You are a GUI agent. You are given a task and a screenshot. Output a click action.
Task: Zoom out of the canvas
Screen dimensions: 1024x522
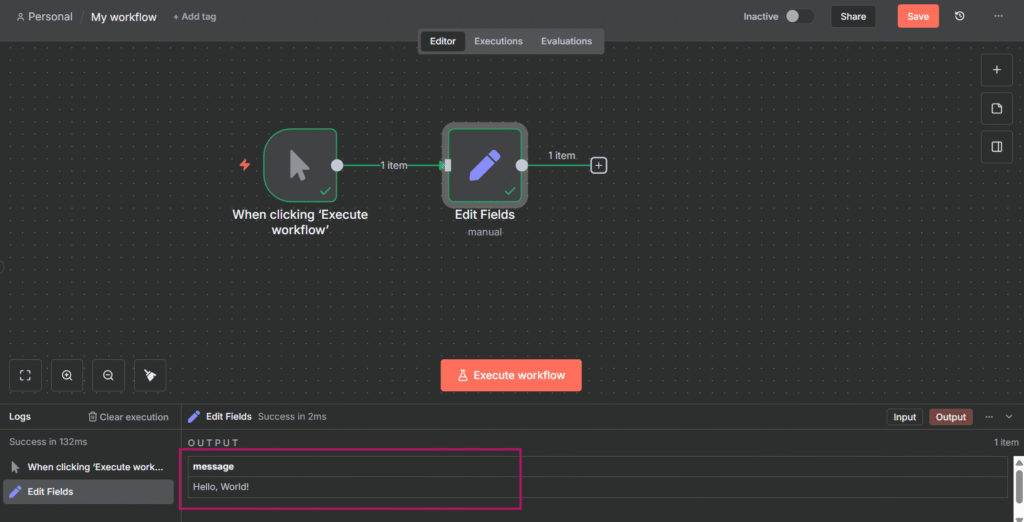108,375
